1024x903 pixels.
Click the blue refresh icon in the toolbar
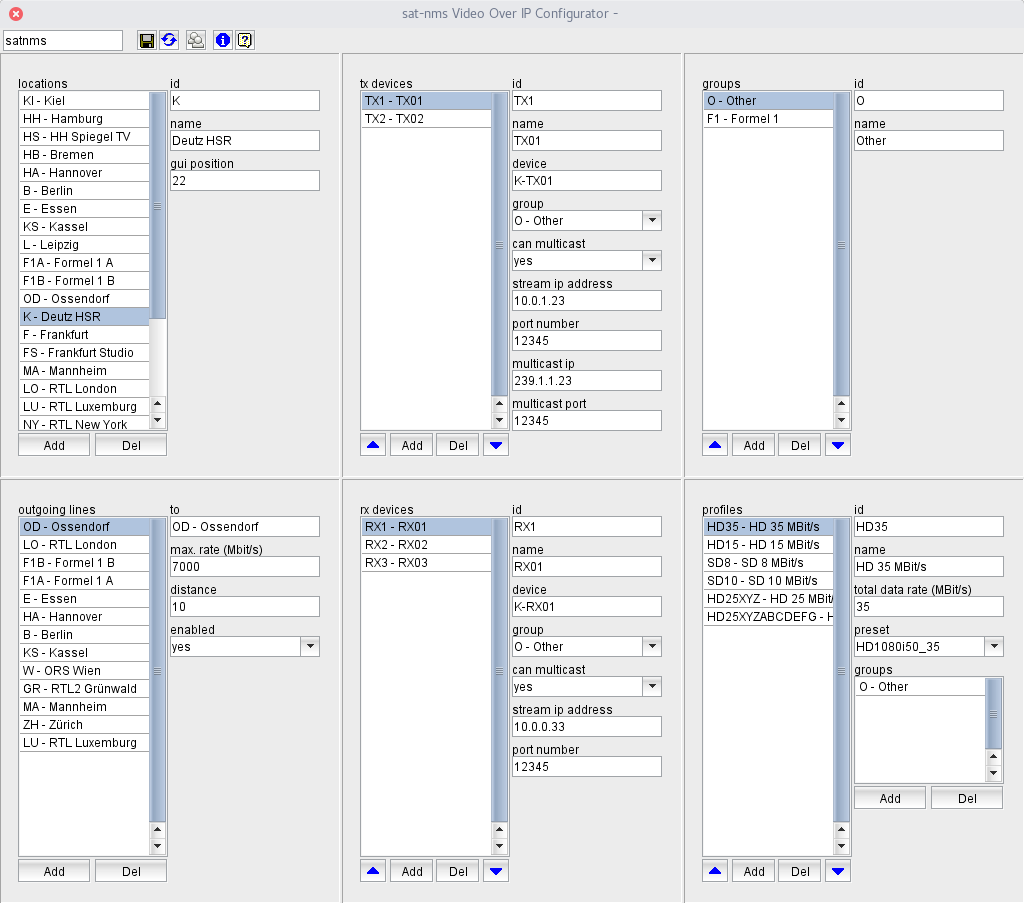[168, 40]
